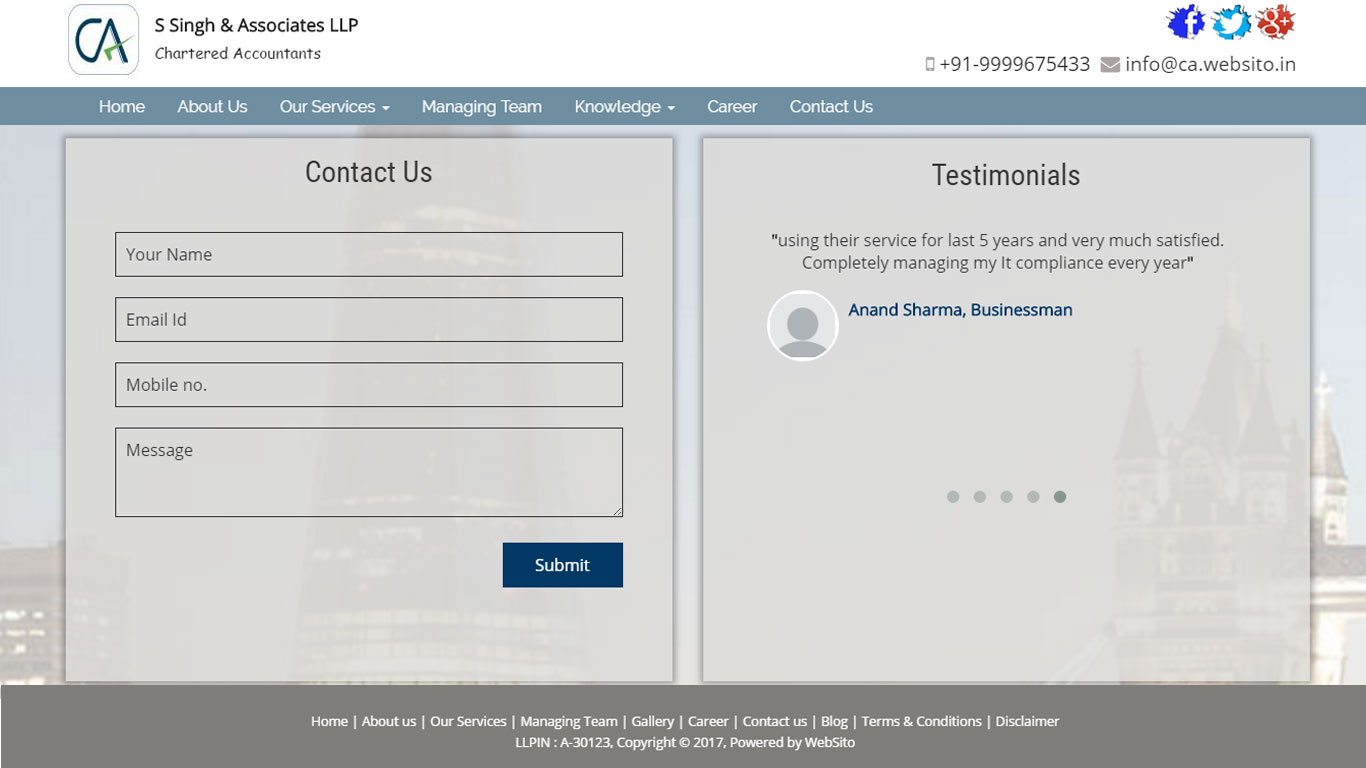Click the name Anand Sharma, Businessman
This screenshot has height=768, width=1366.
click(960, 310)
